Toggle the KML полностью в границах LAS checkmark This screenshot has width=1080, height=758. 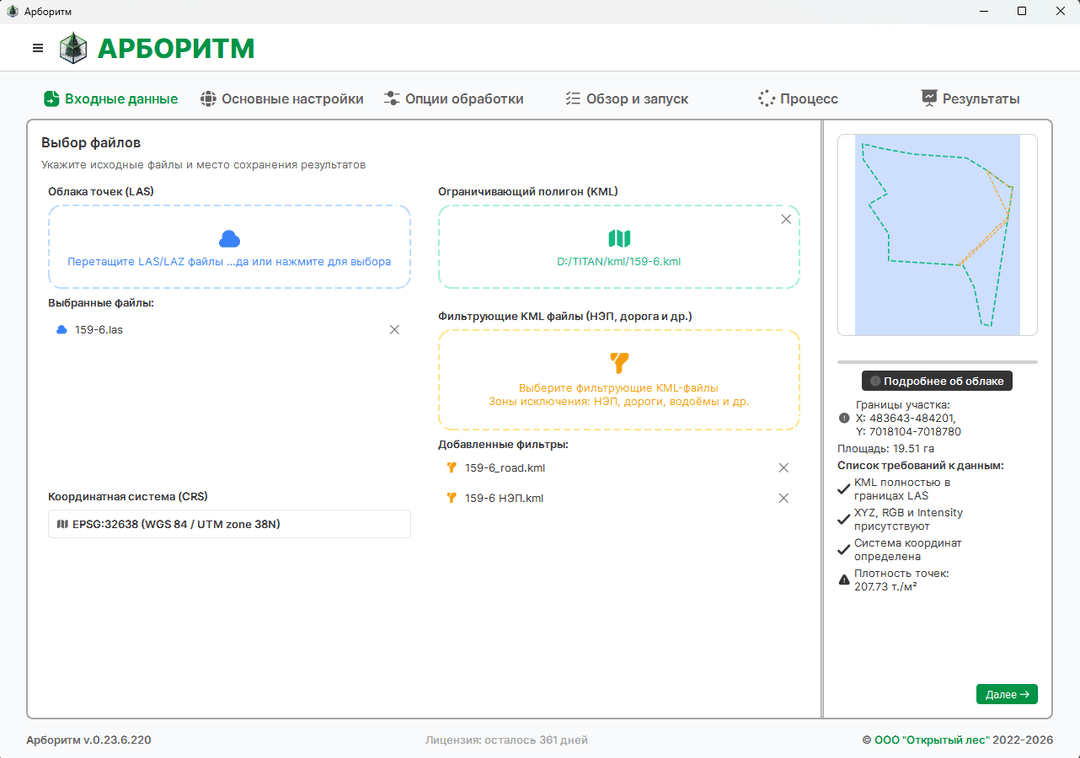coord(845,487)
